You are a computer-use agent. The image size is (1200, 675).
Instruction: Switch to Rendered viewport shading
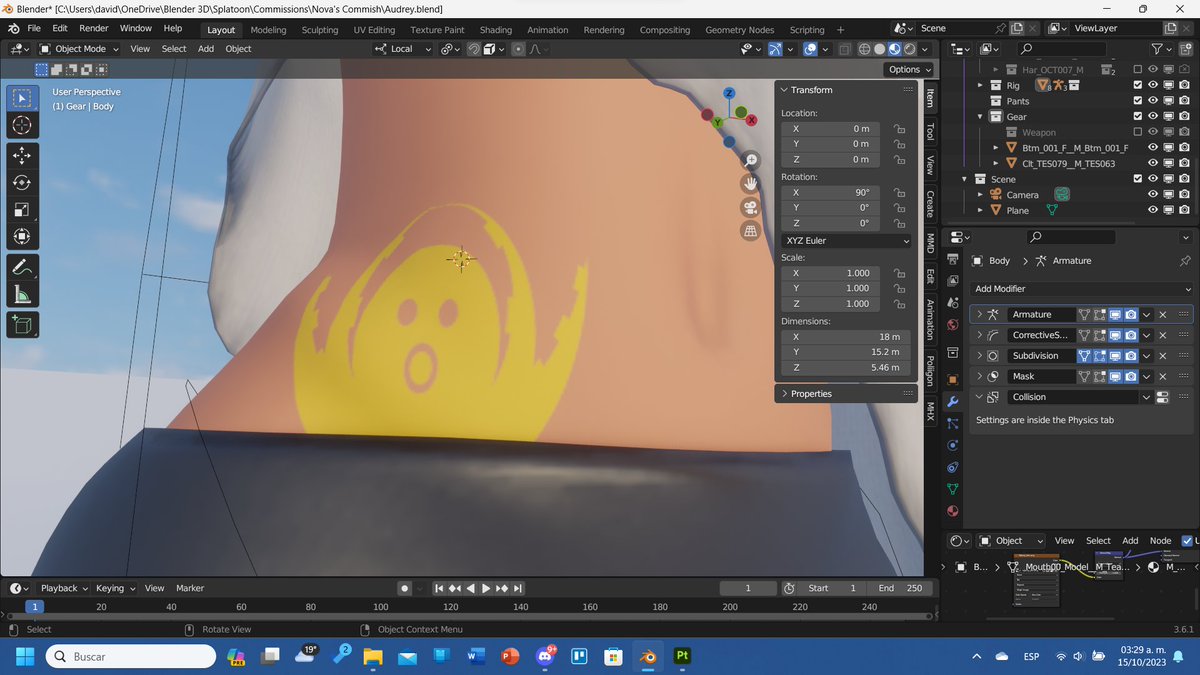[910, 49]
